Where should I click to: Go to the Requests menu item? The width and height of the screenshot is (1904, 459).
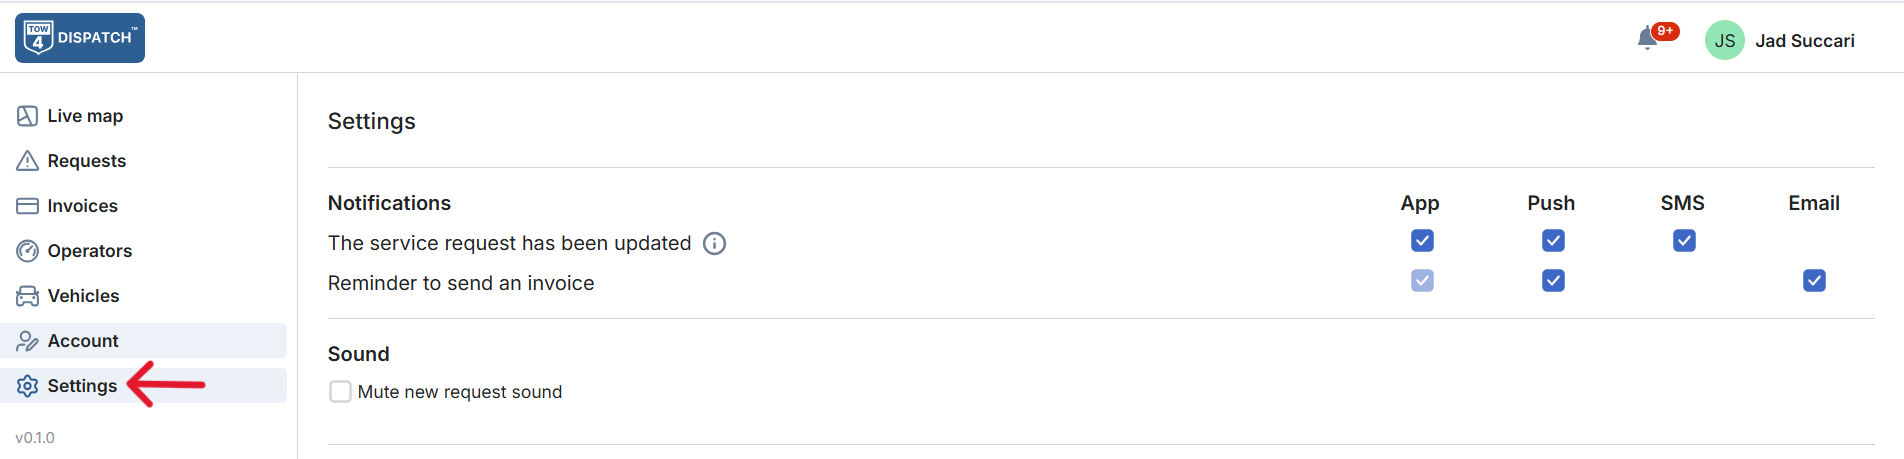87,161
